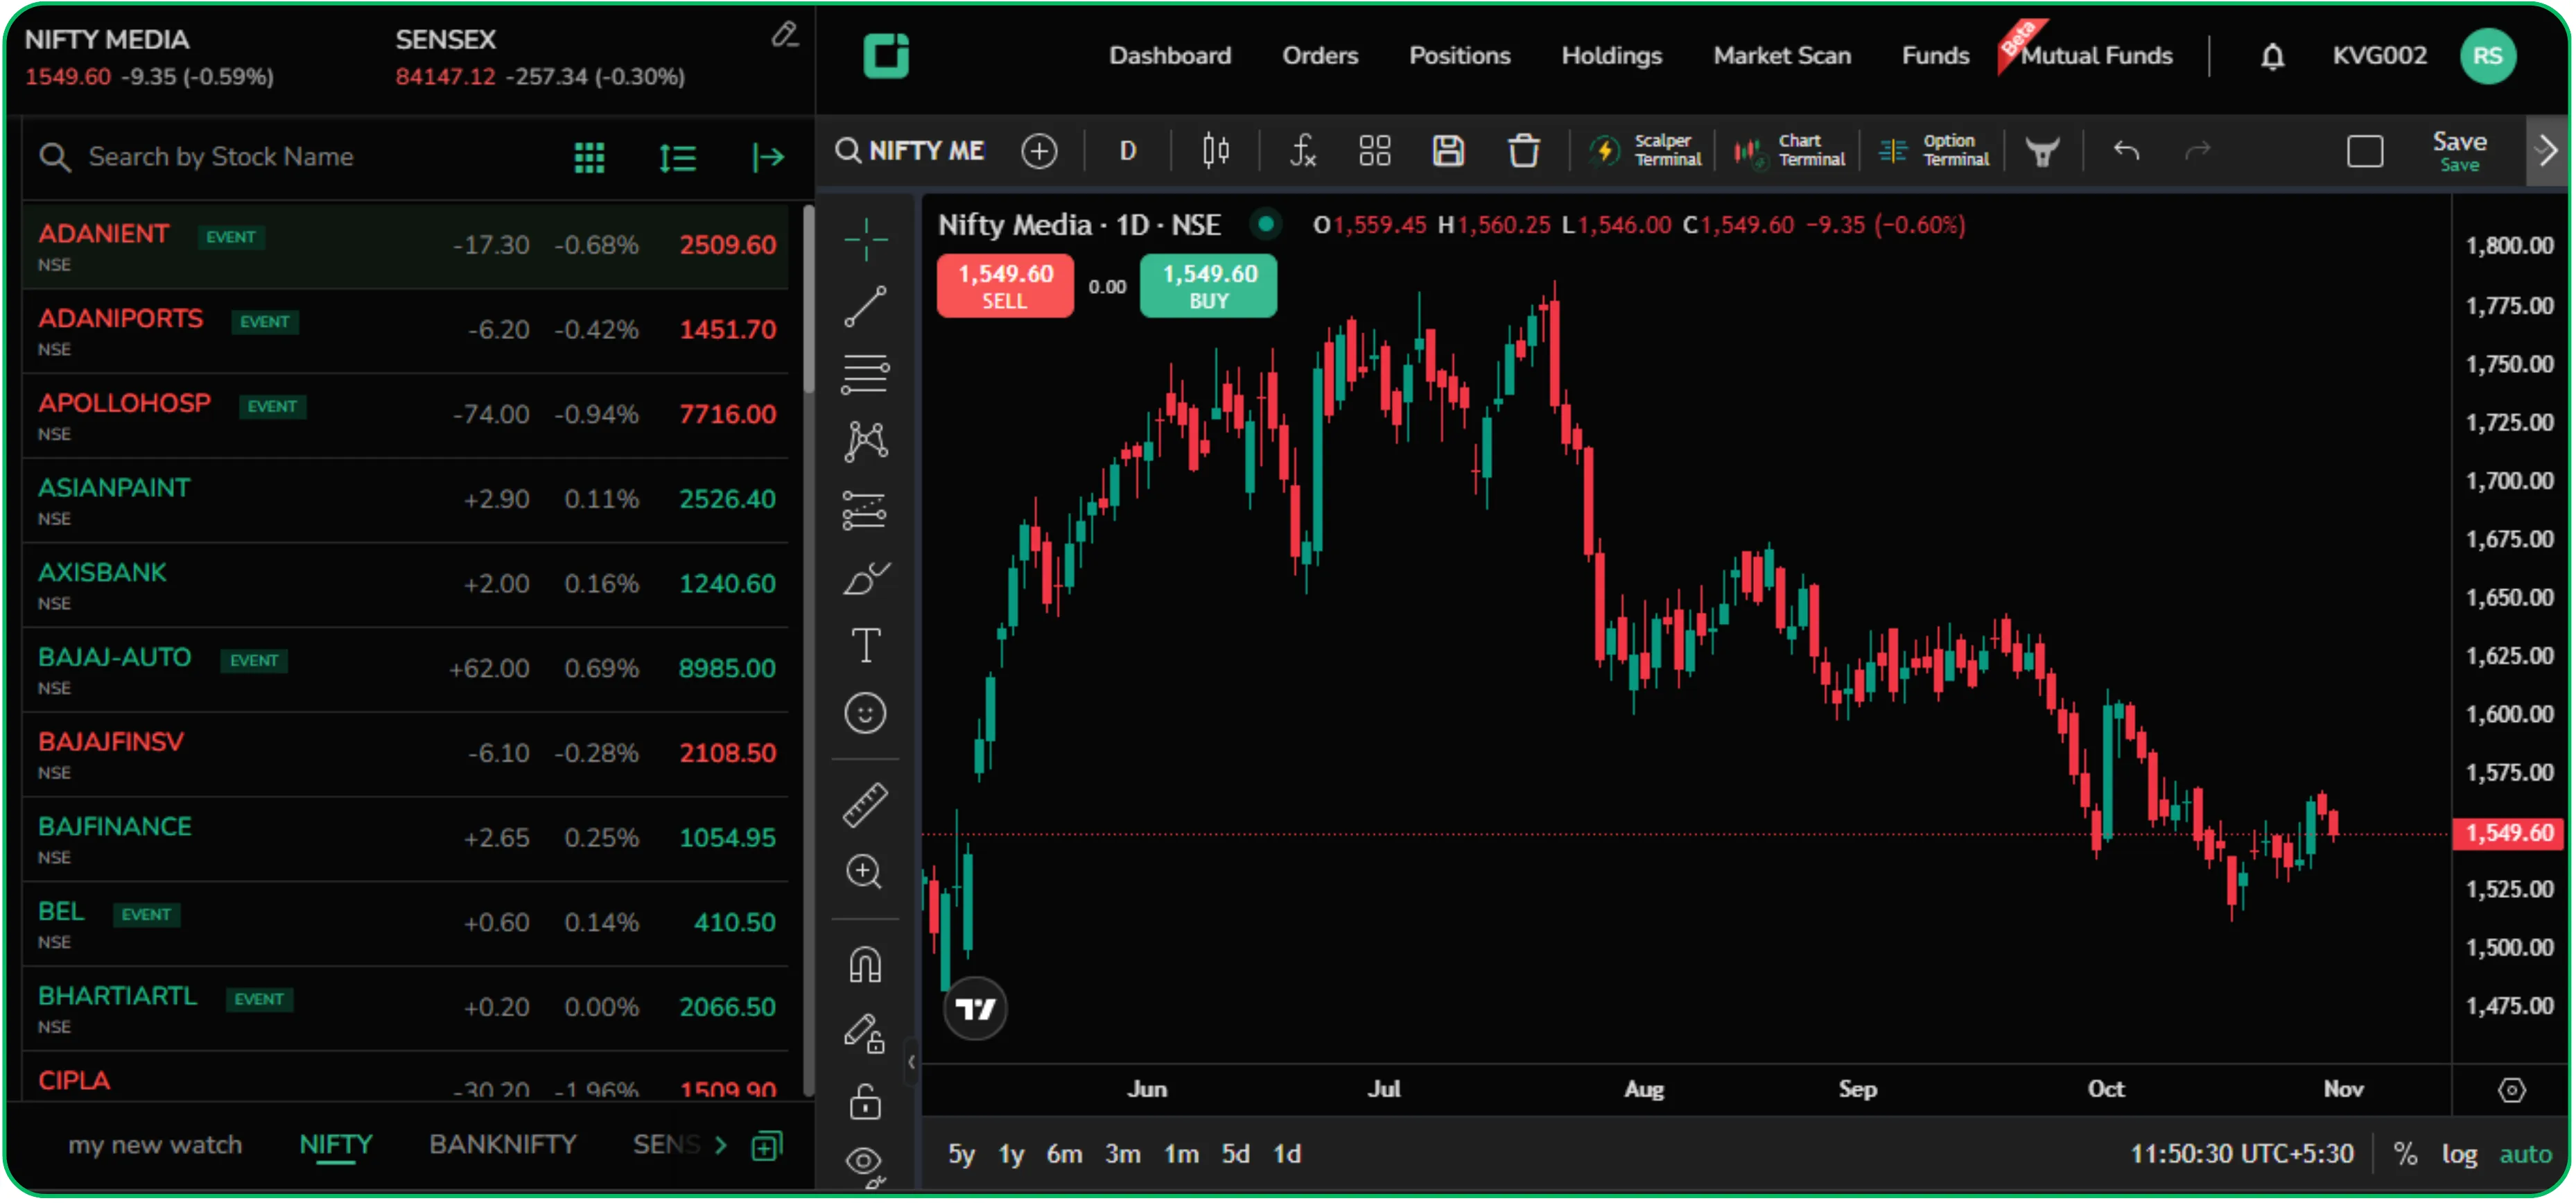This screenshot has height=1203, width=2576.
Task: Toggle logarithmic price scale
Action: [x=2461, y=1153]
